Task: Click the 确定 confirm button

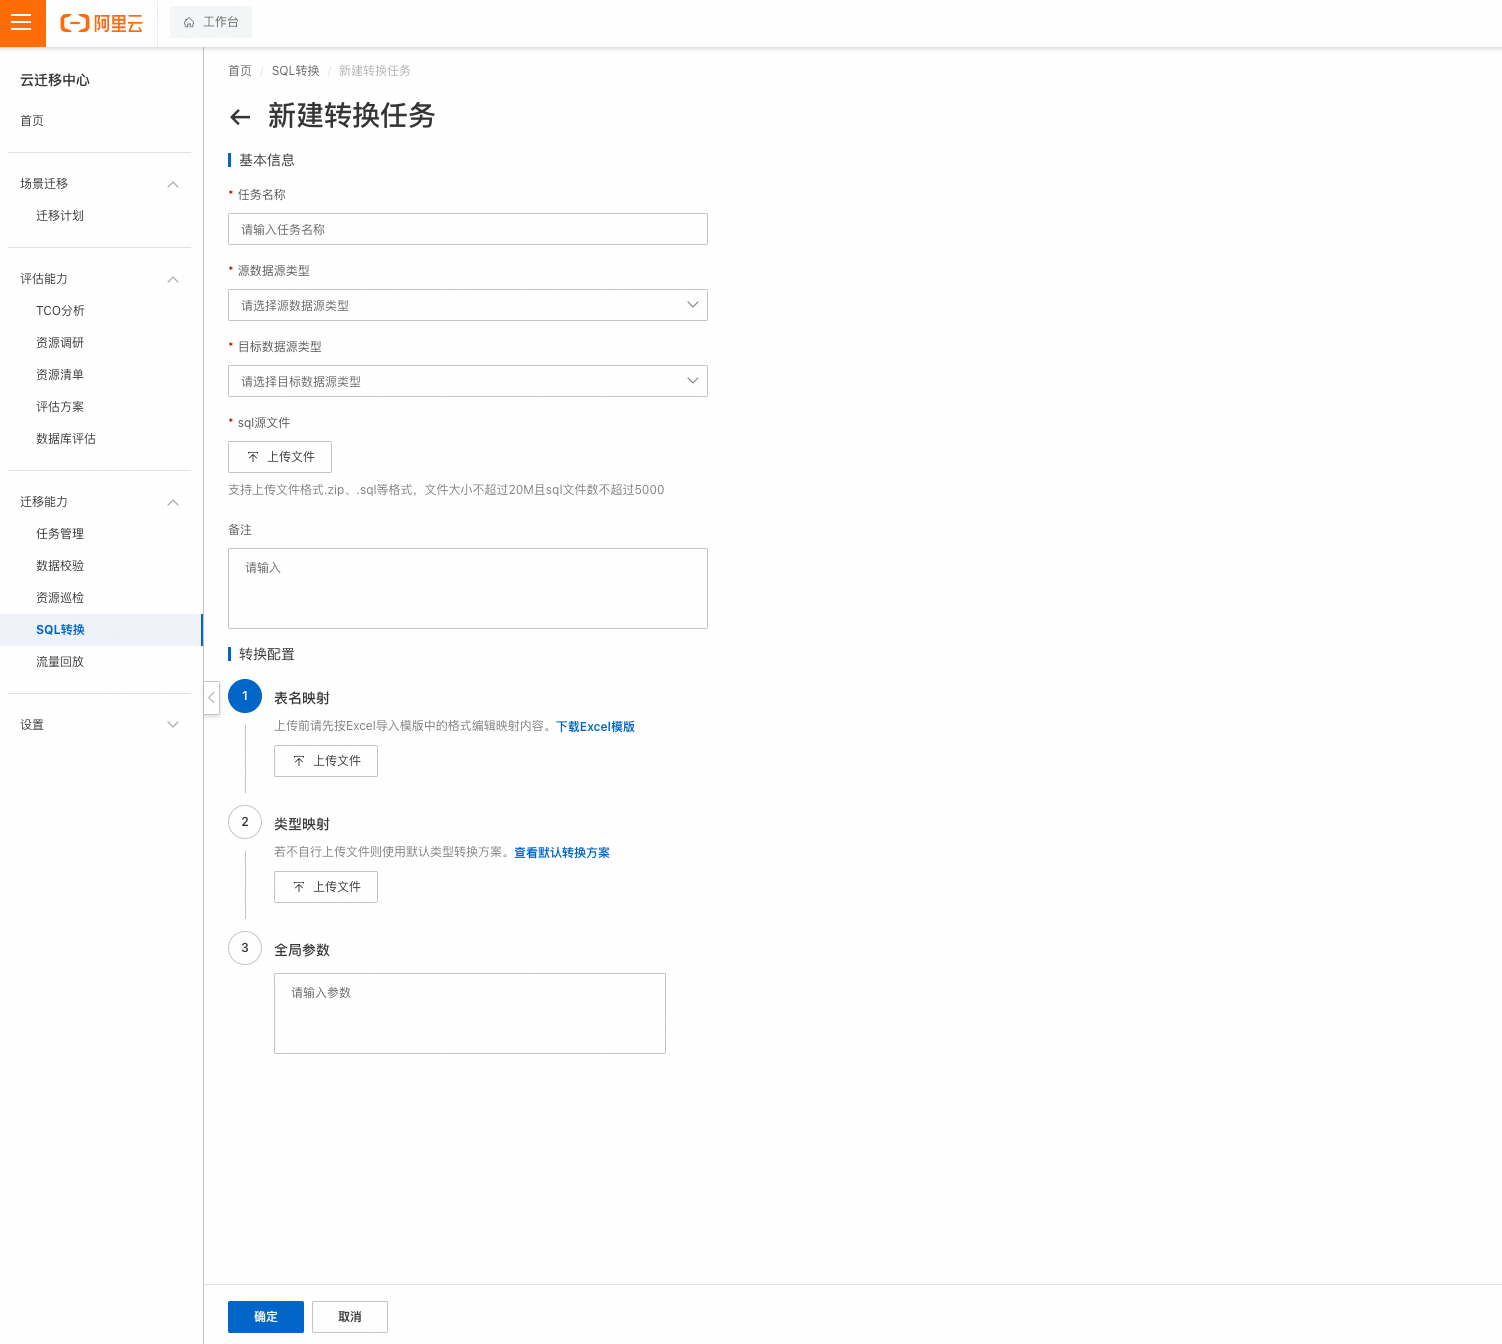Action: pyautogui.click(x=266, y=1317)
